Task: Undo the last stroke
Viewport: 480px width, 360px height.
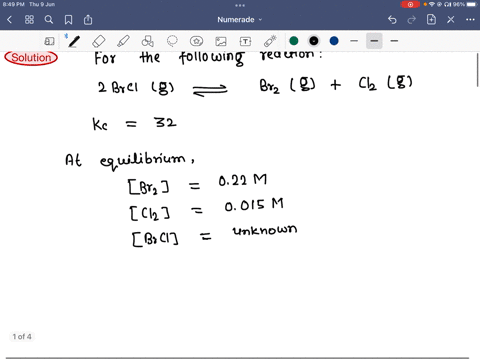Action: tap(392, 20)
